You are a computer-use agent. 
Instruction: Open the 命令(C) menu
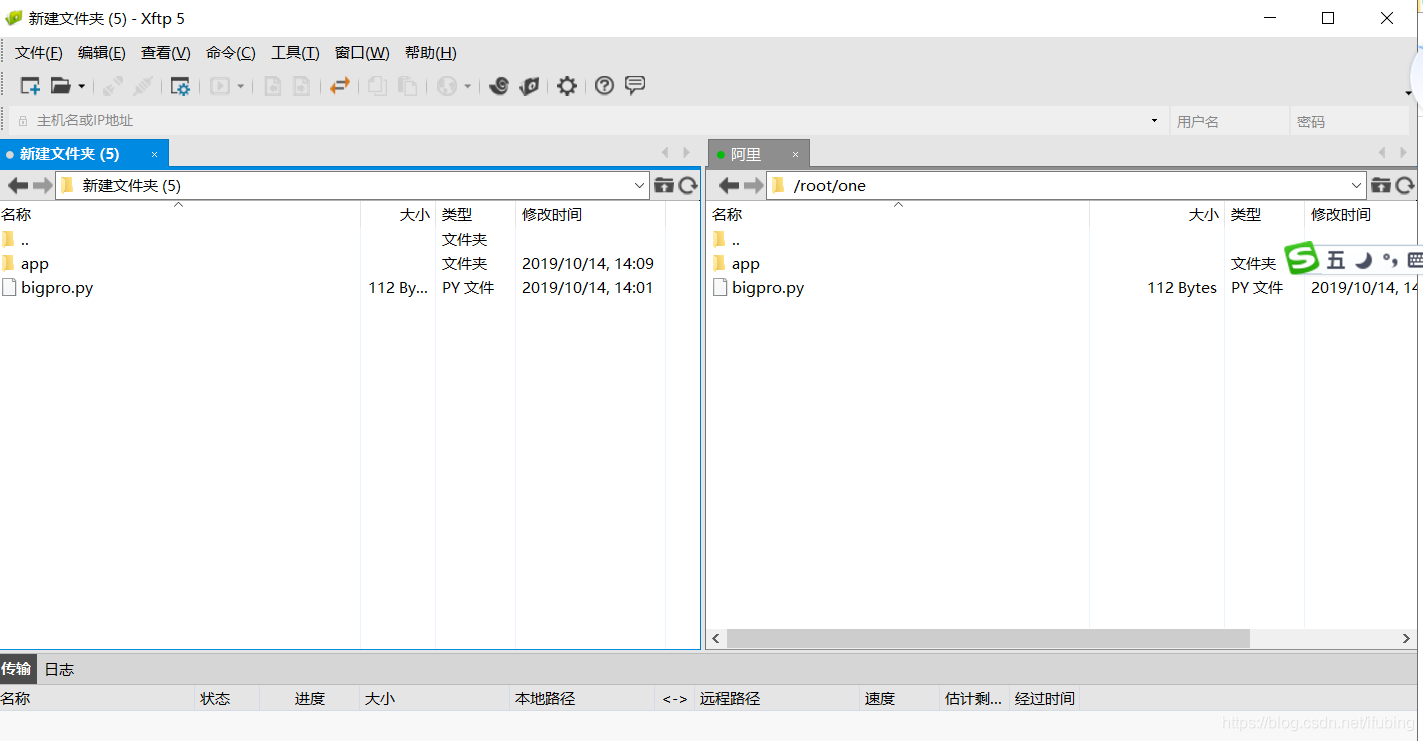tap(231, 53)
